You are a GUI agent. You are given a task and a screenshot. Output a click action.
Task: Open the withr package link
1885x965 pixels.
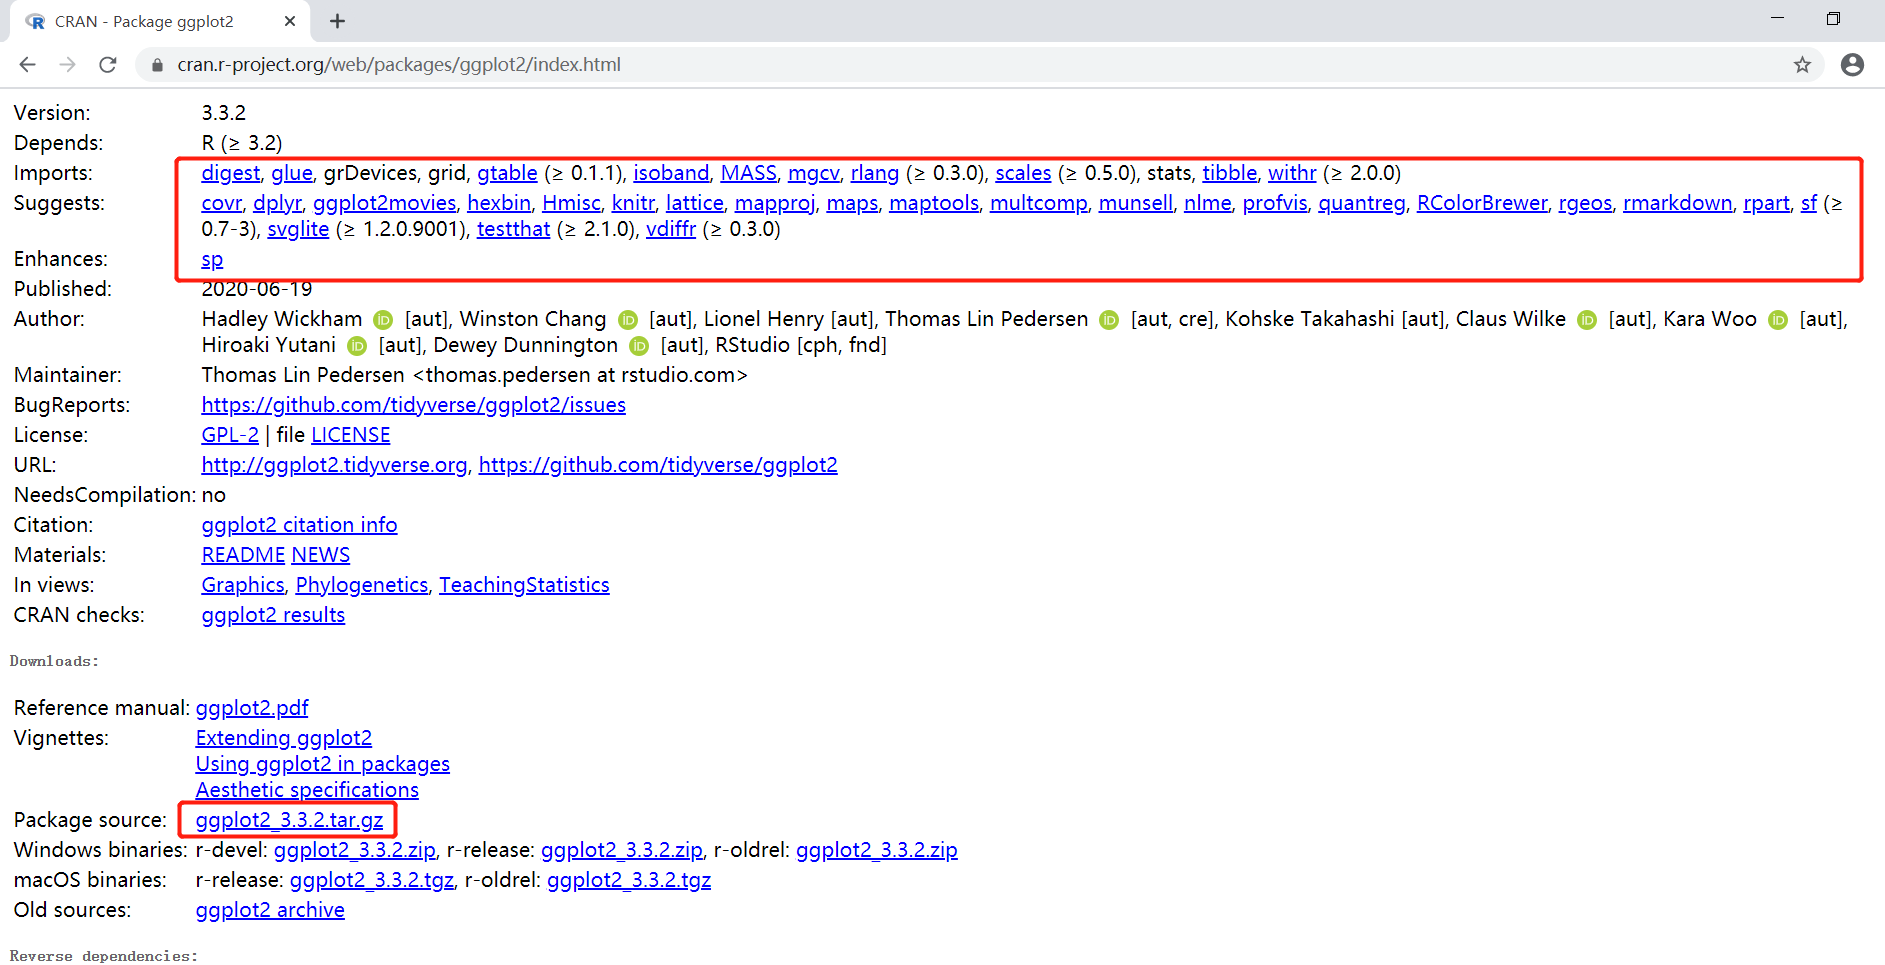pos(1292,173)
